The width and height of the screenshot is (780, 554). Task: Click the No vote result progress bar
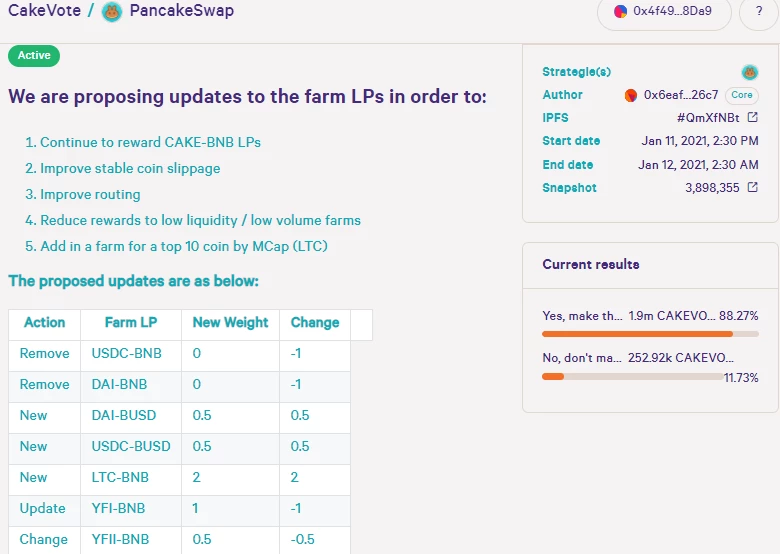(x=632, y=377)
